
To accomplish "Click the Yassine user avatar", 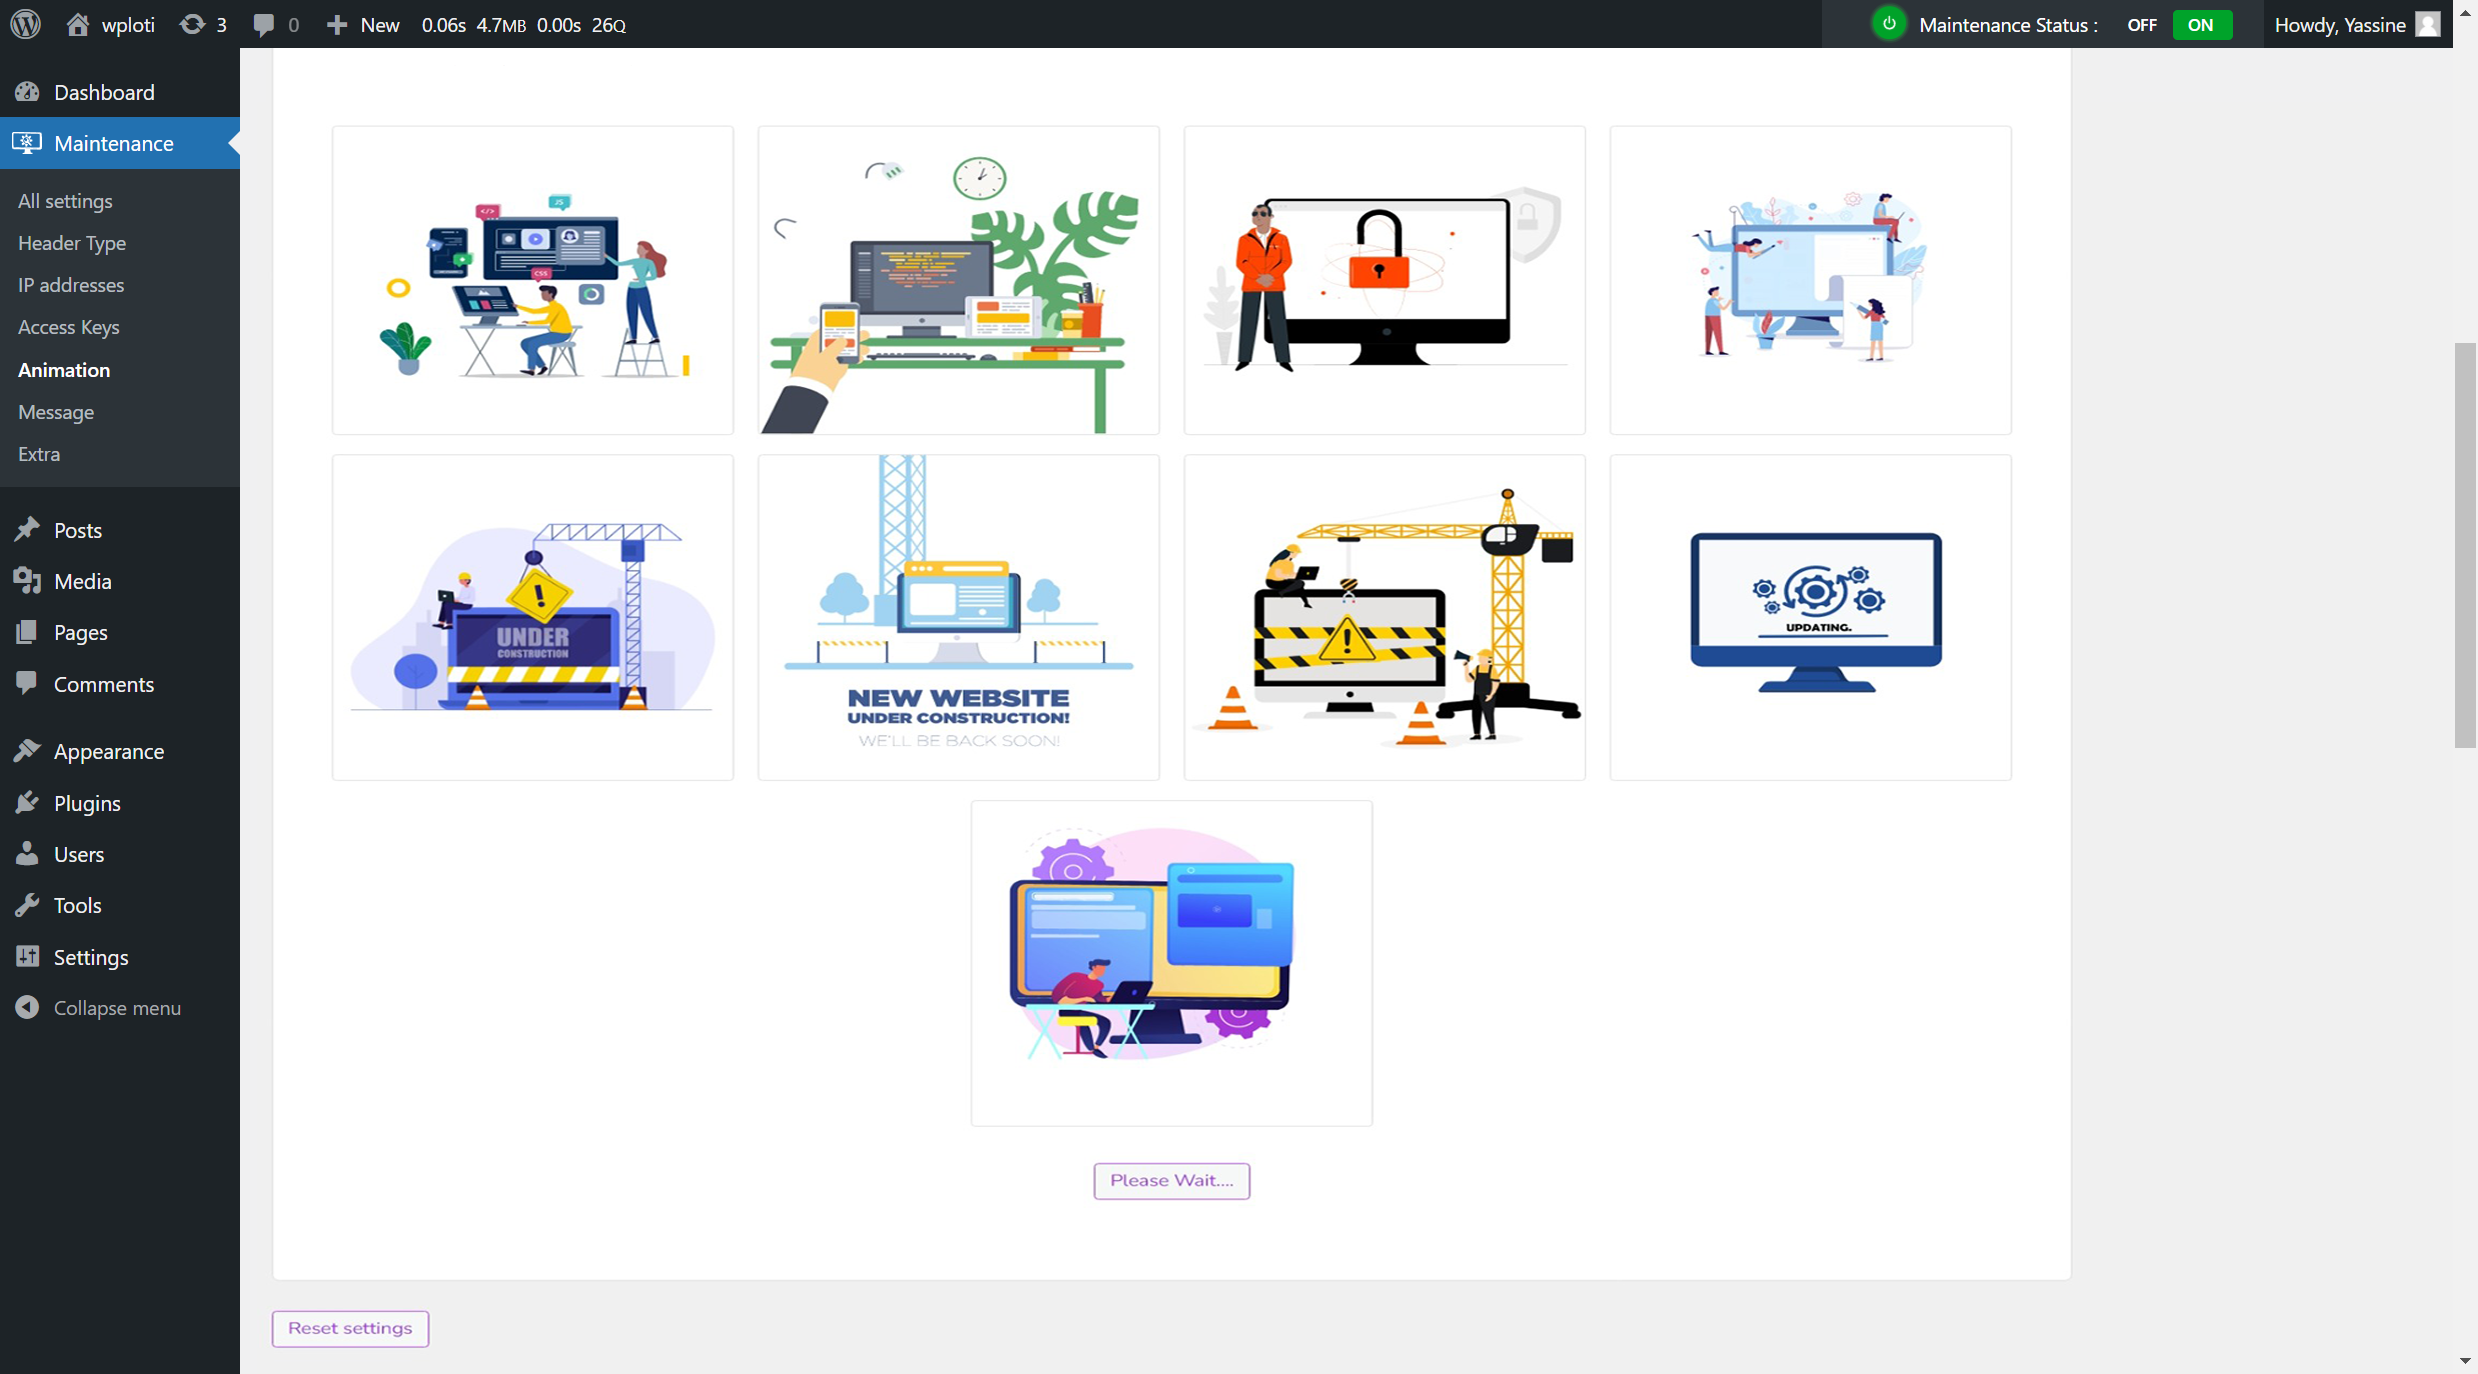I will click(x=2428, y=24).
